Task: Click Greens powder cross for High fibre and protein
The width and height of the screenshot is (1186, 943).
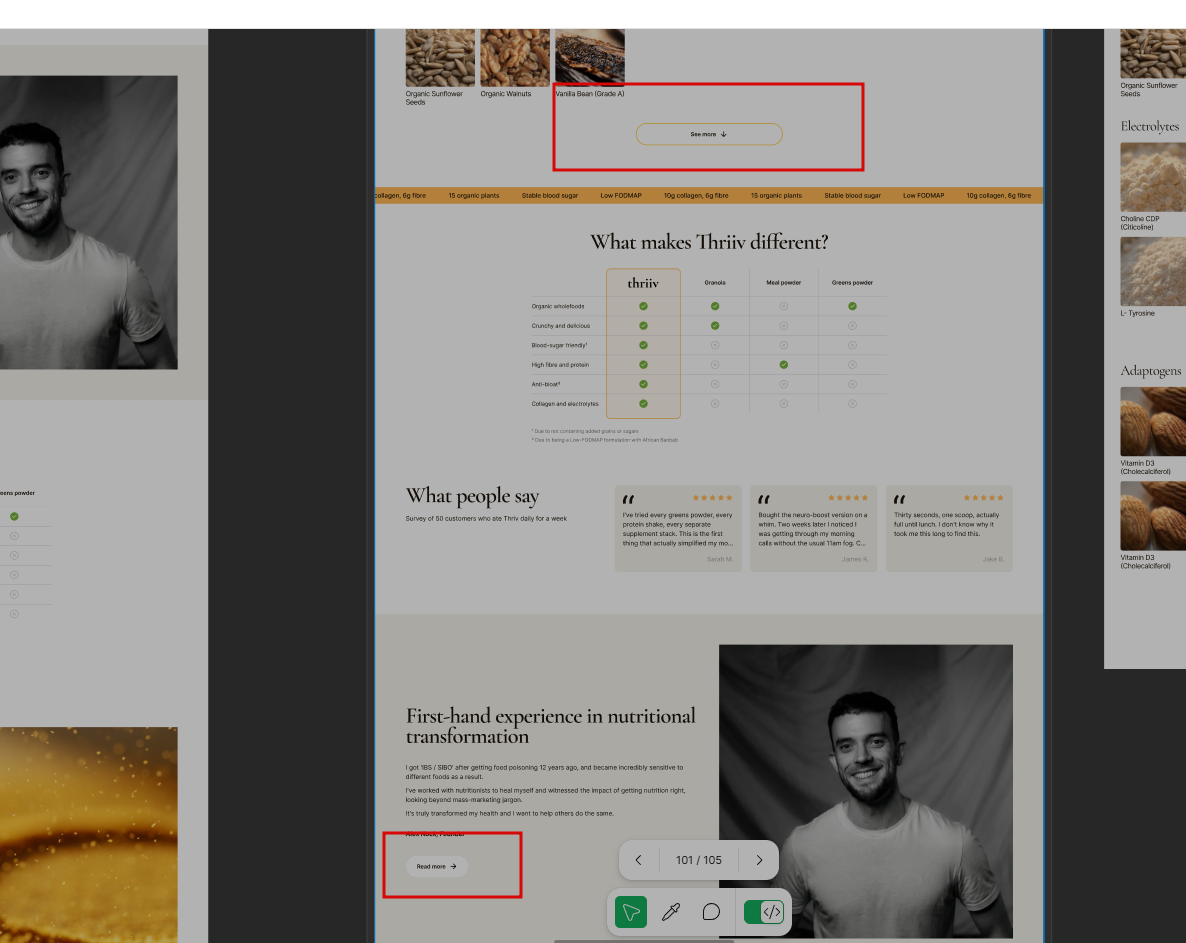Action: [x=852, y=364]
